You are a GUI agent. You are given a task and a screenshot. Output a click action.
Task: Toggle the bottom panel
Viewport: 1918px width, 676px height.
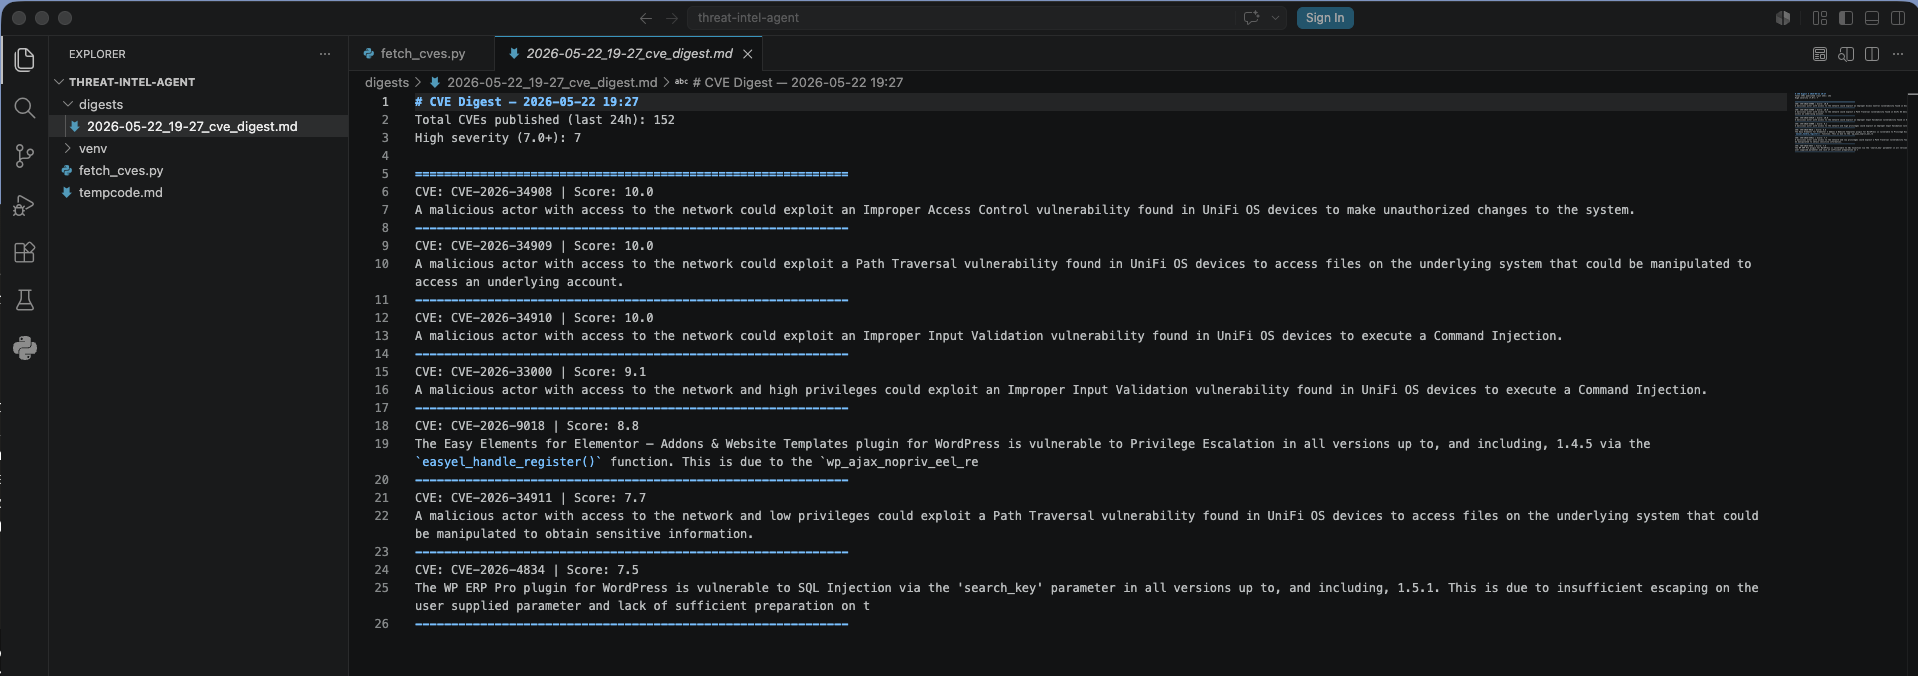pyautogui.click(x=1872, y=18)
